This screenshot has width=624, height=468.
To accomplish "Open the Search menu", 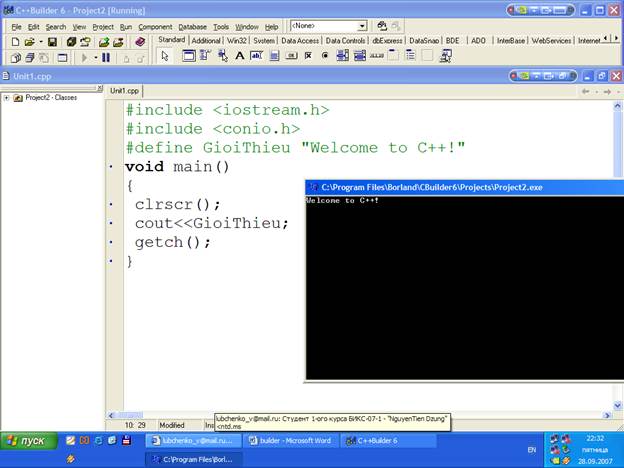I will (x=56, y=27).
